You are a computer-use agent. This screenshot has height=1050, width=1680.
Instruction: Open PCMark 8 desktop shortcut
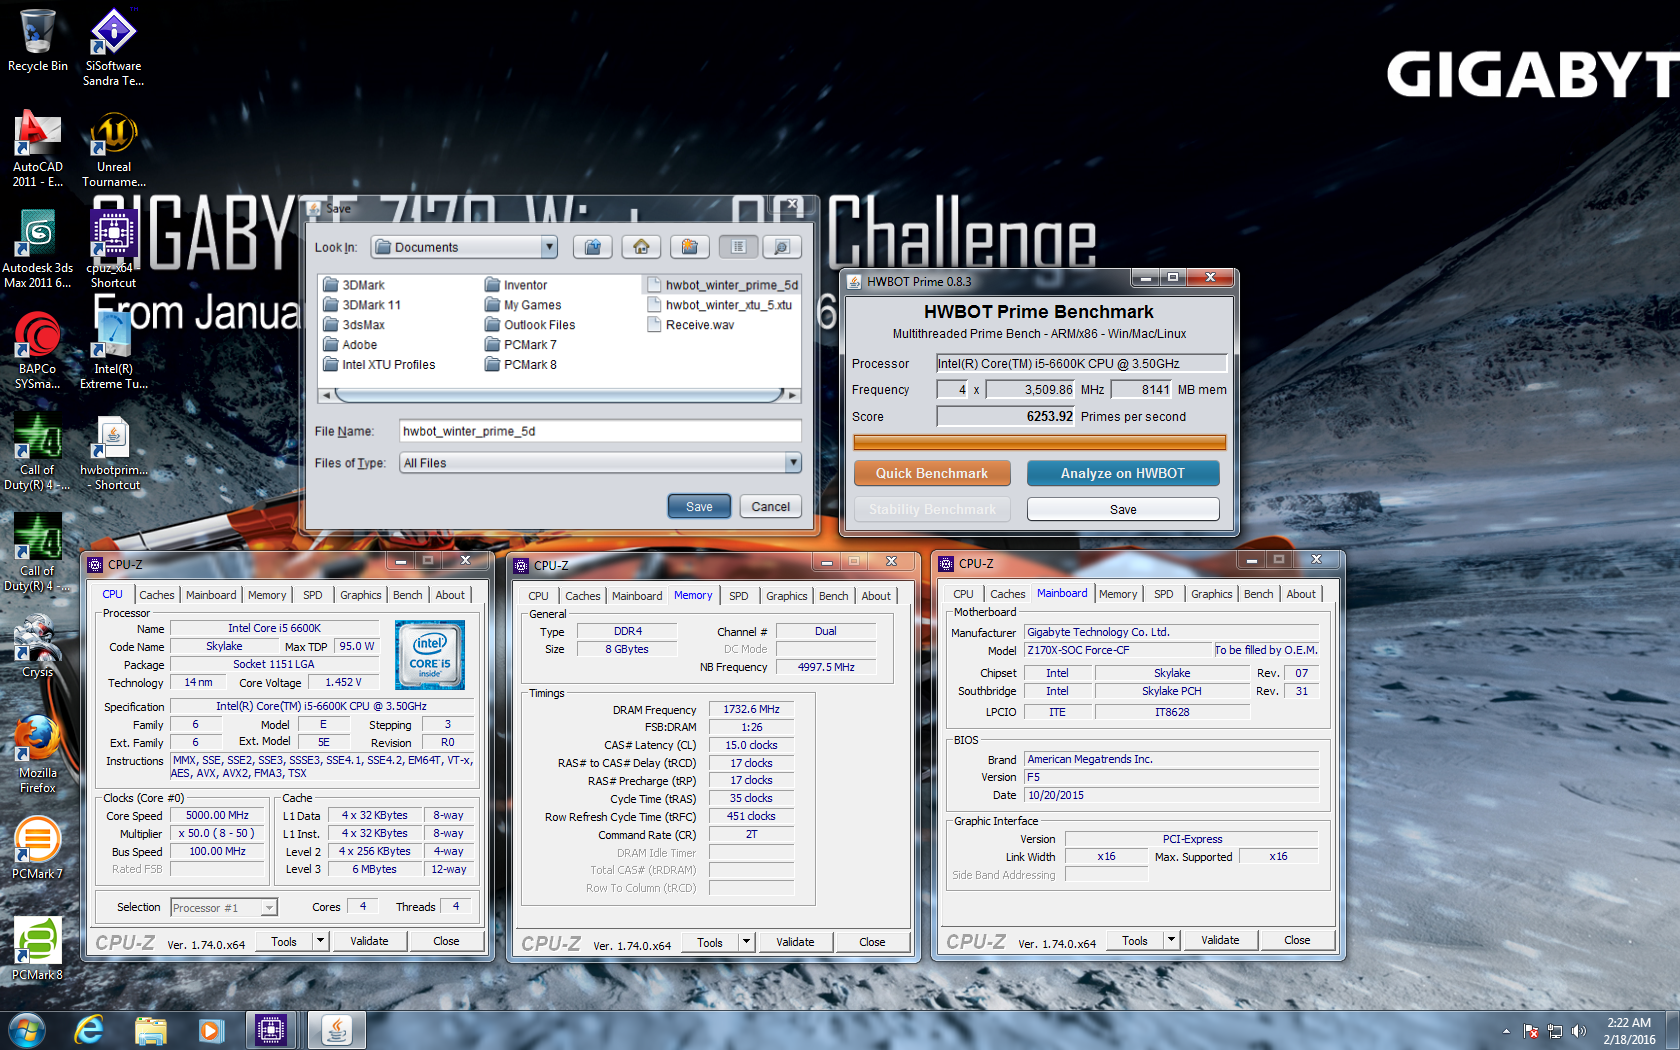tap(38, 949)
